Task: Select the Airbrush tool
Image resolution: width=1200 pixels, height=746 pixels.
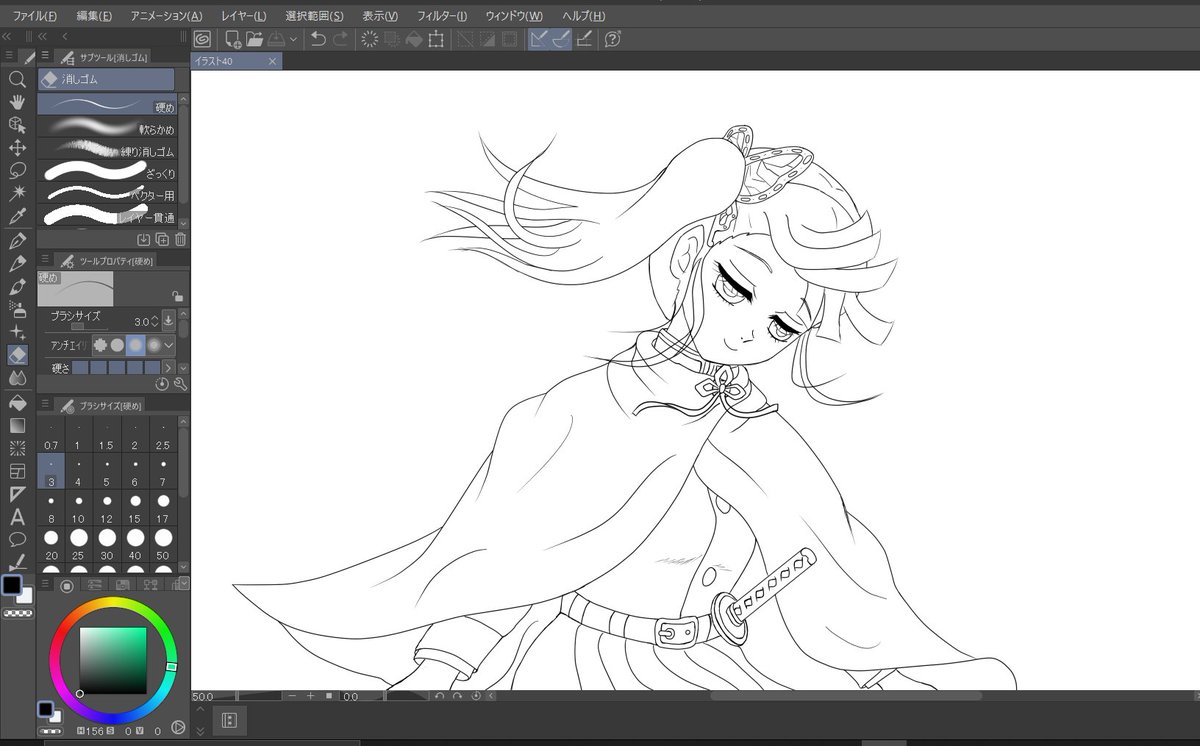Action: tap(17, 309)
